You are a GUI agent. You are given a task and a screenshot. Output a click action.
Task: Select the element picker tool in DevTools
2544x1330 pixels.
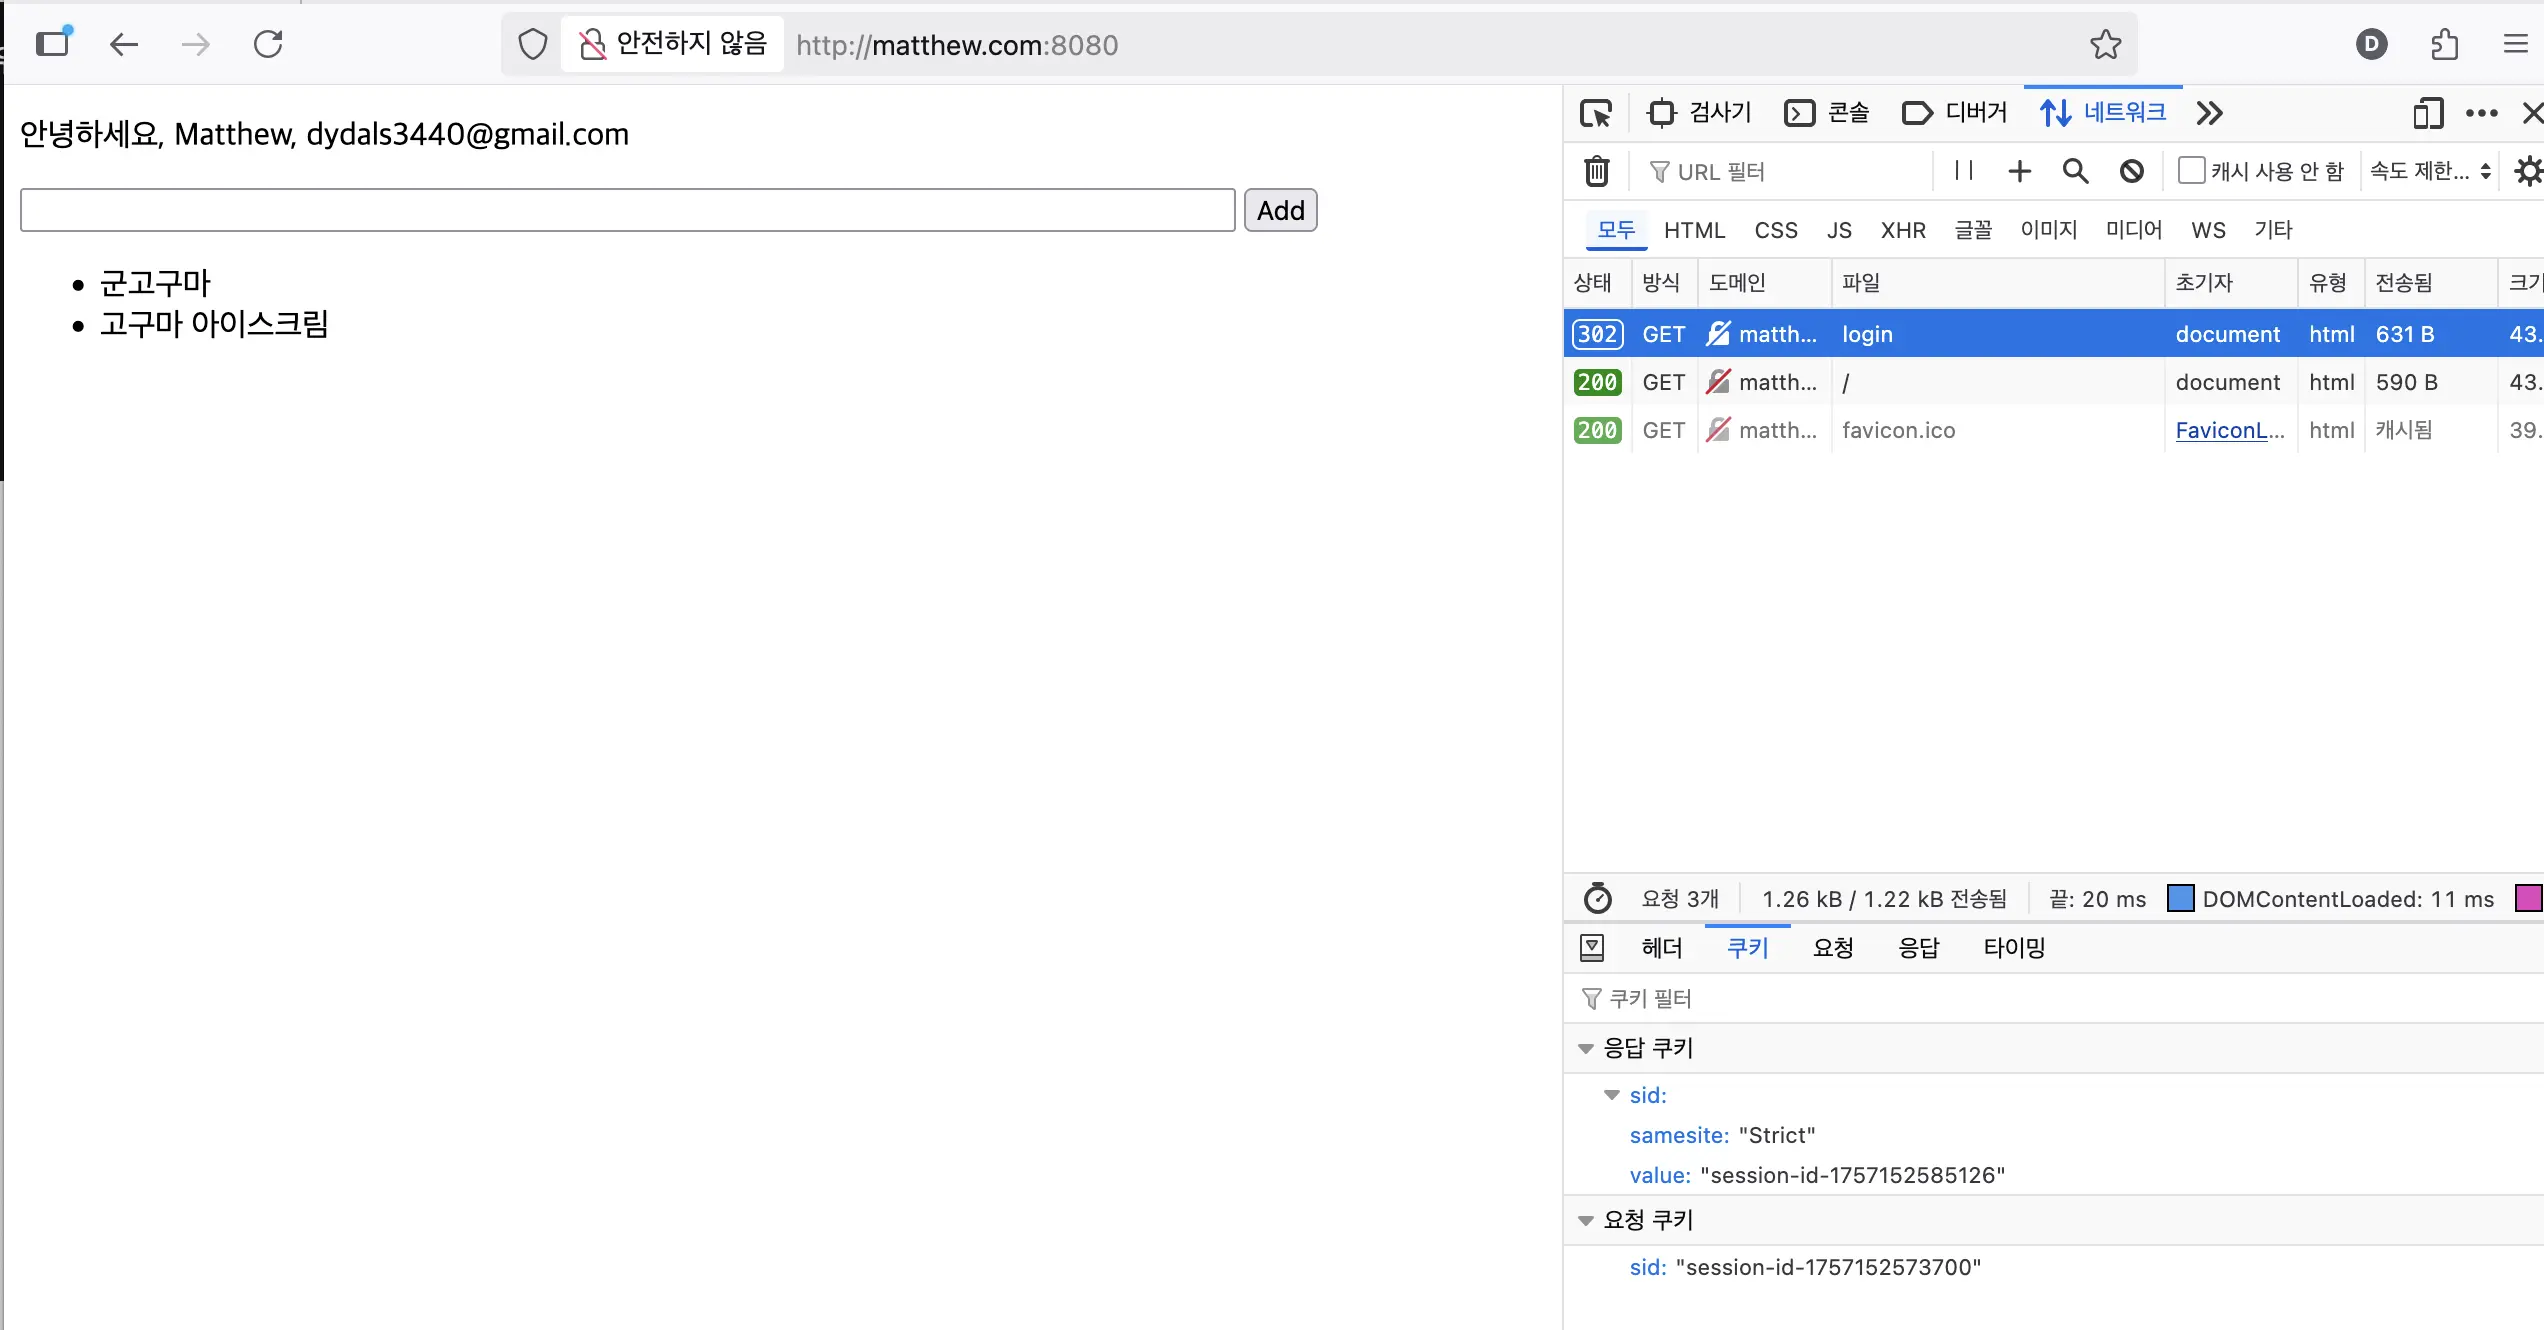(x=1596, y=113)
